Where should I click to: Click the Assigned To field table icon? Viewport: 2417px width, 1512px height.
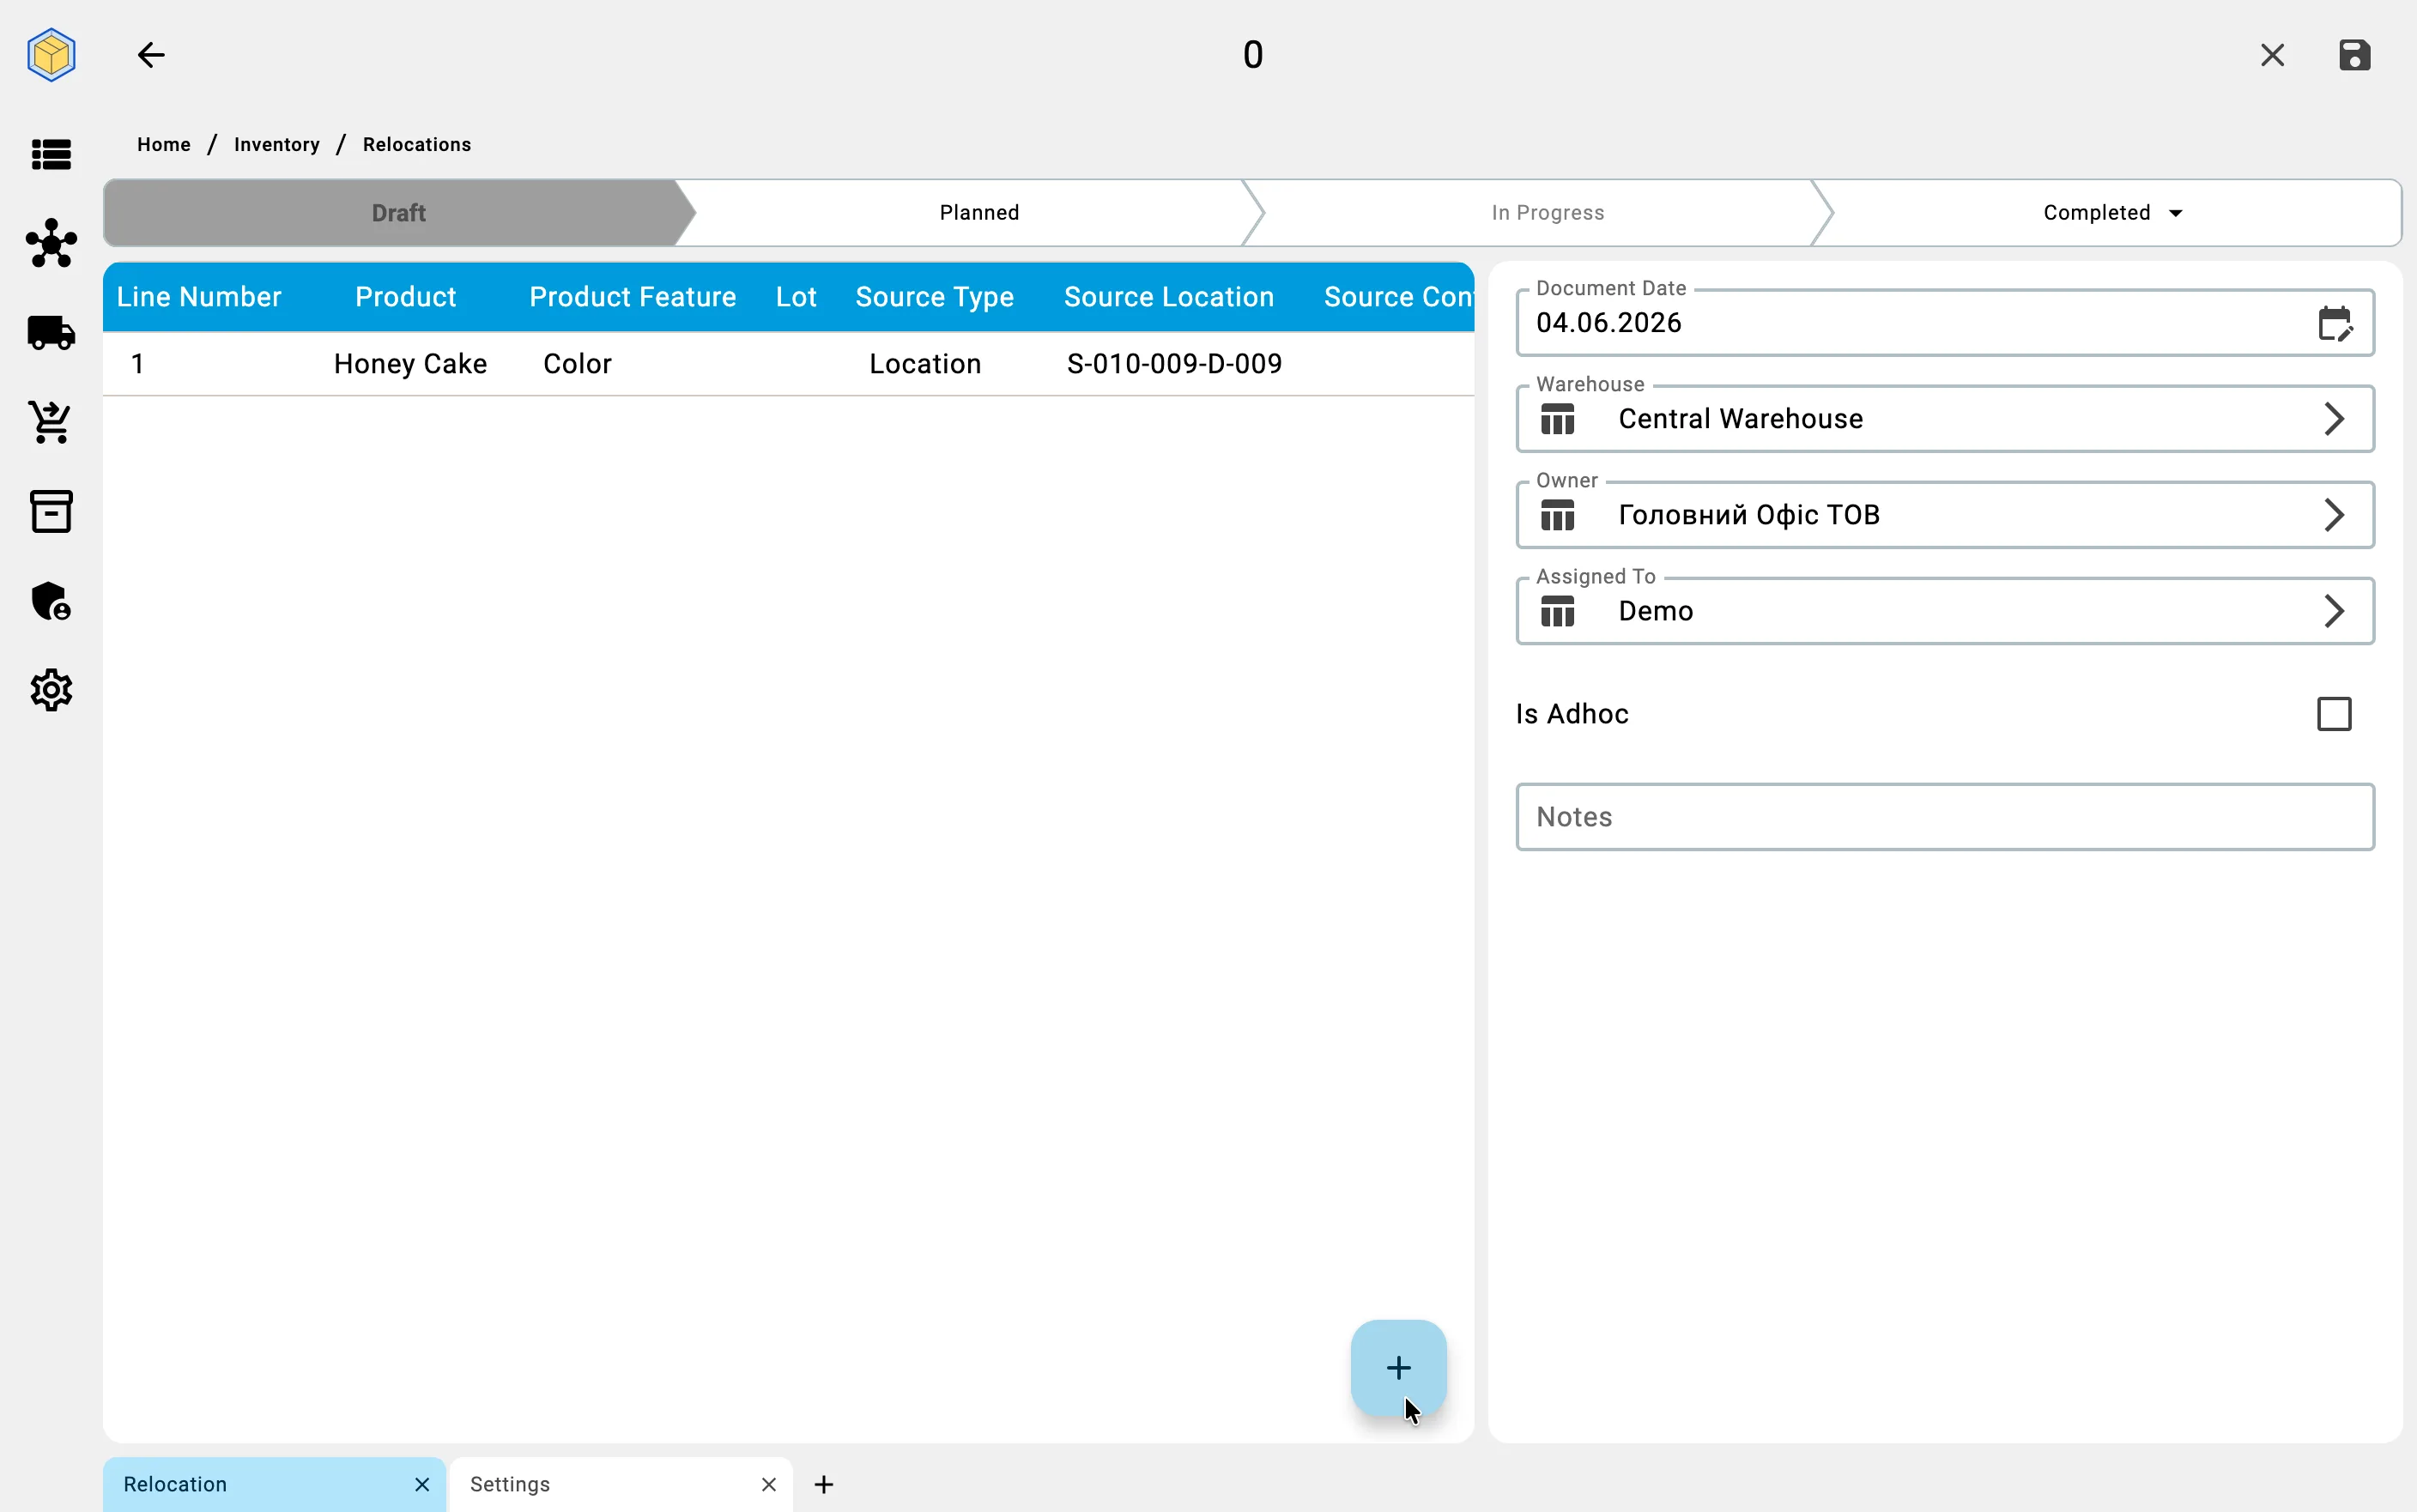tap(1557, 611)
